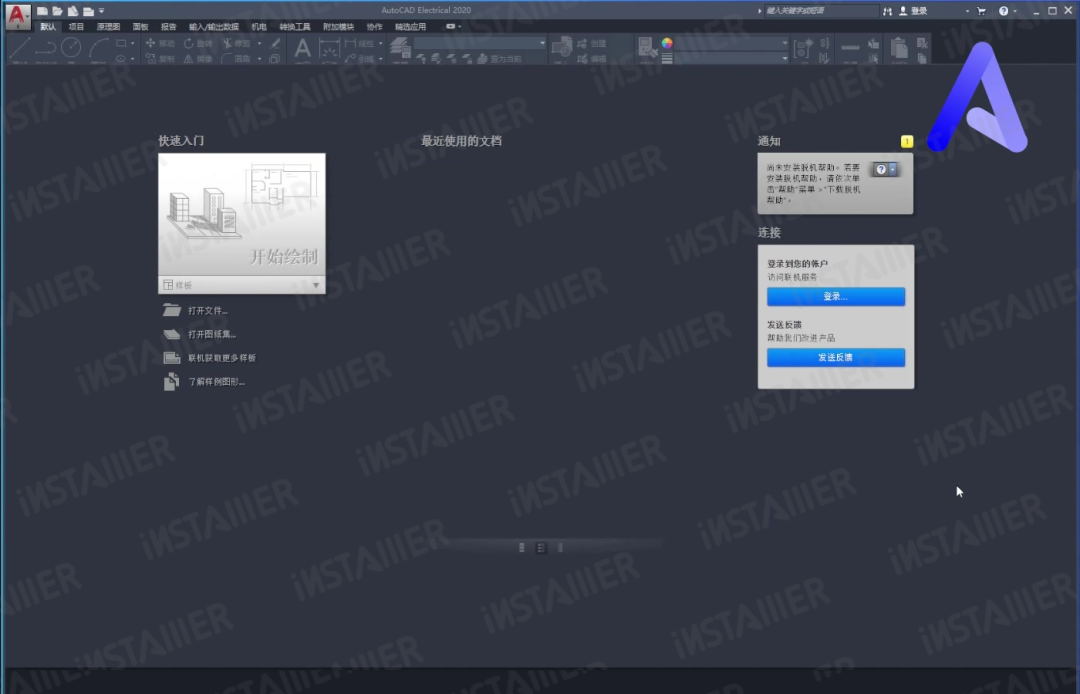Select the Arc tool
This screenshot has width=1080, height=694.
[98, 48]
